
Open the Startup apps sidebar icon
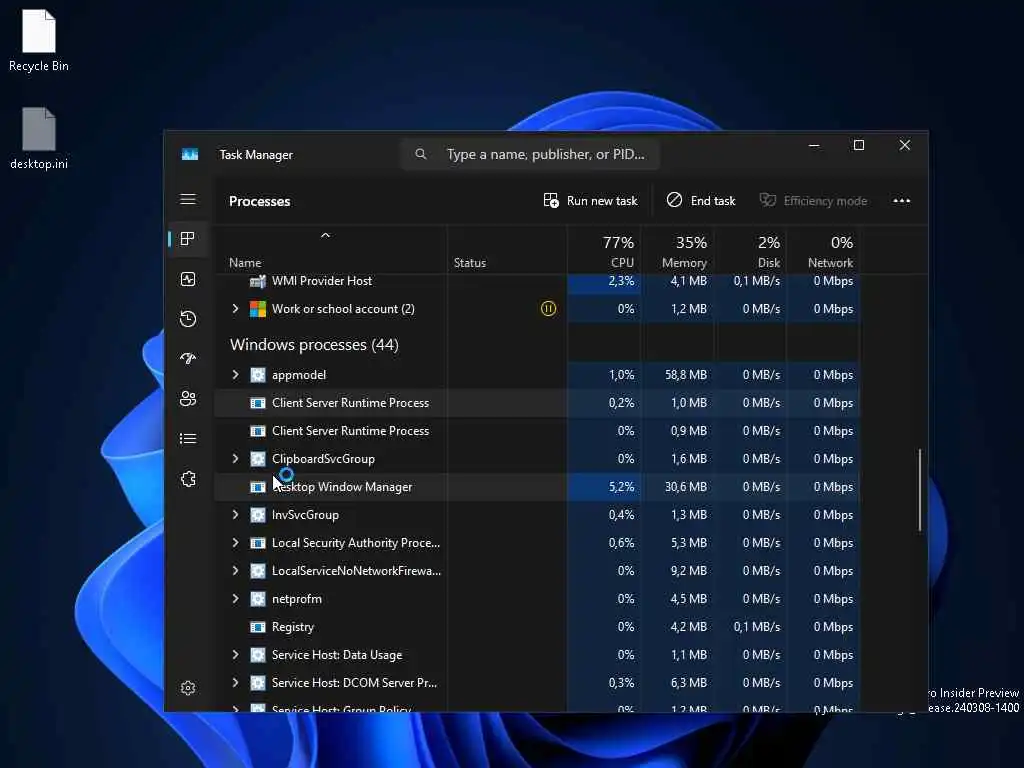point(188,359)
